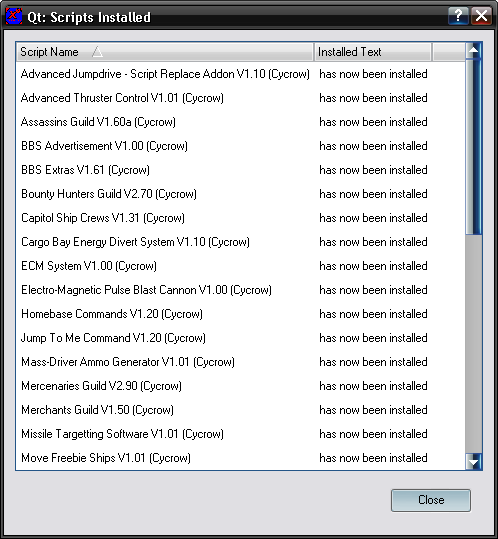498x539 pixels.
Task: Click installed text for Assassins Guild row
Action: [x=373, y=122]
